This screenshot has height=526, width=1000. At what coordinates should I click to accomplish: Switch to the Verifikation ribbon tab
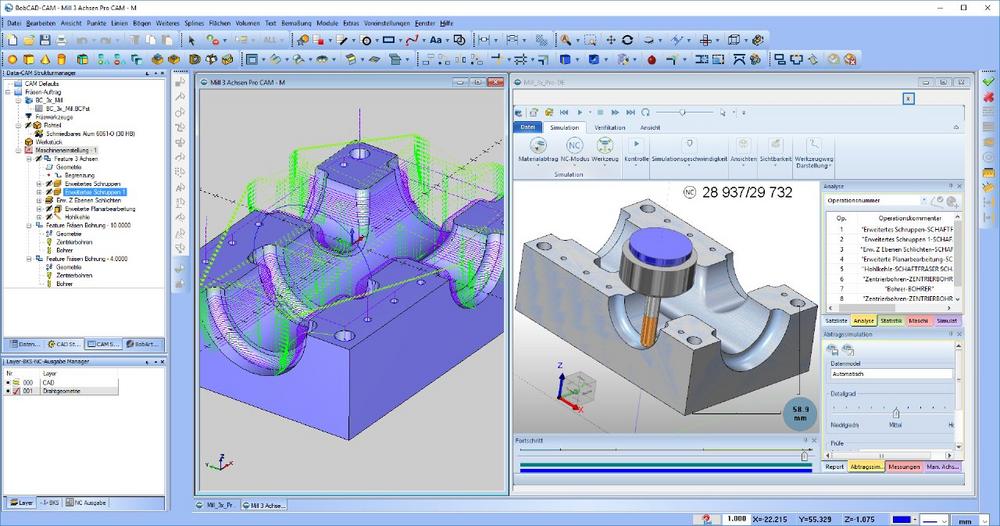(x=610, y=128)
